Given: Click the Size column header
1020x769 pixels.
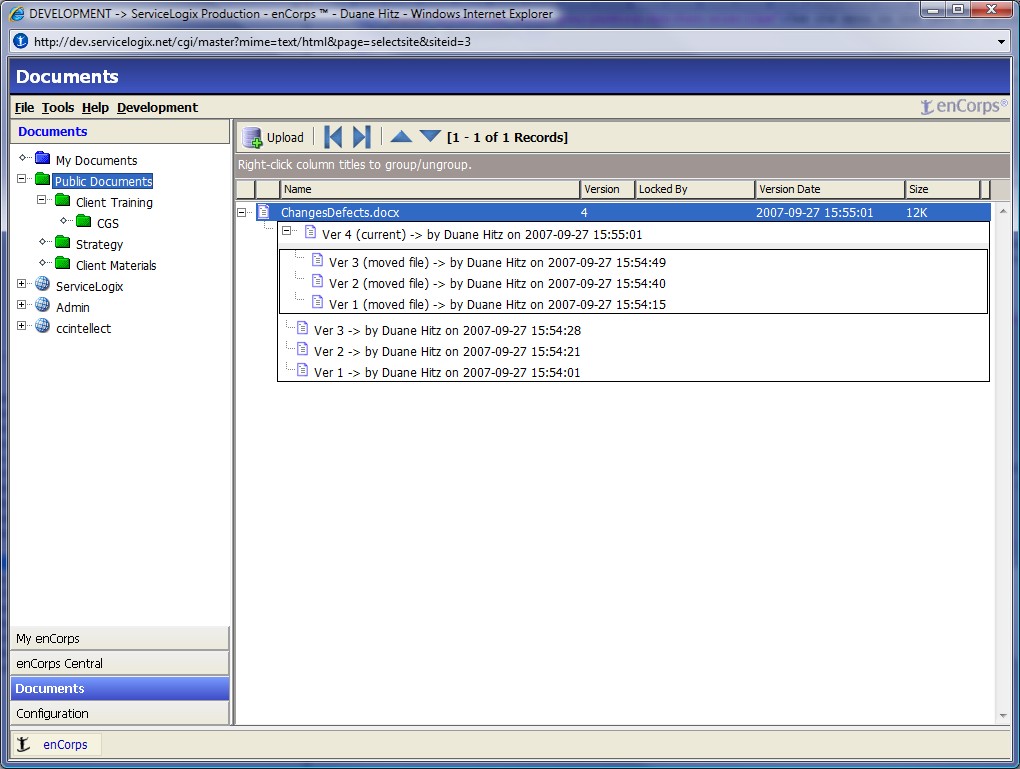Looking at the screenshot, I should coord(942,189).
